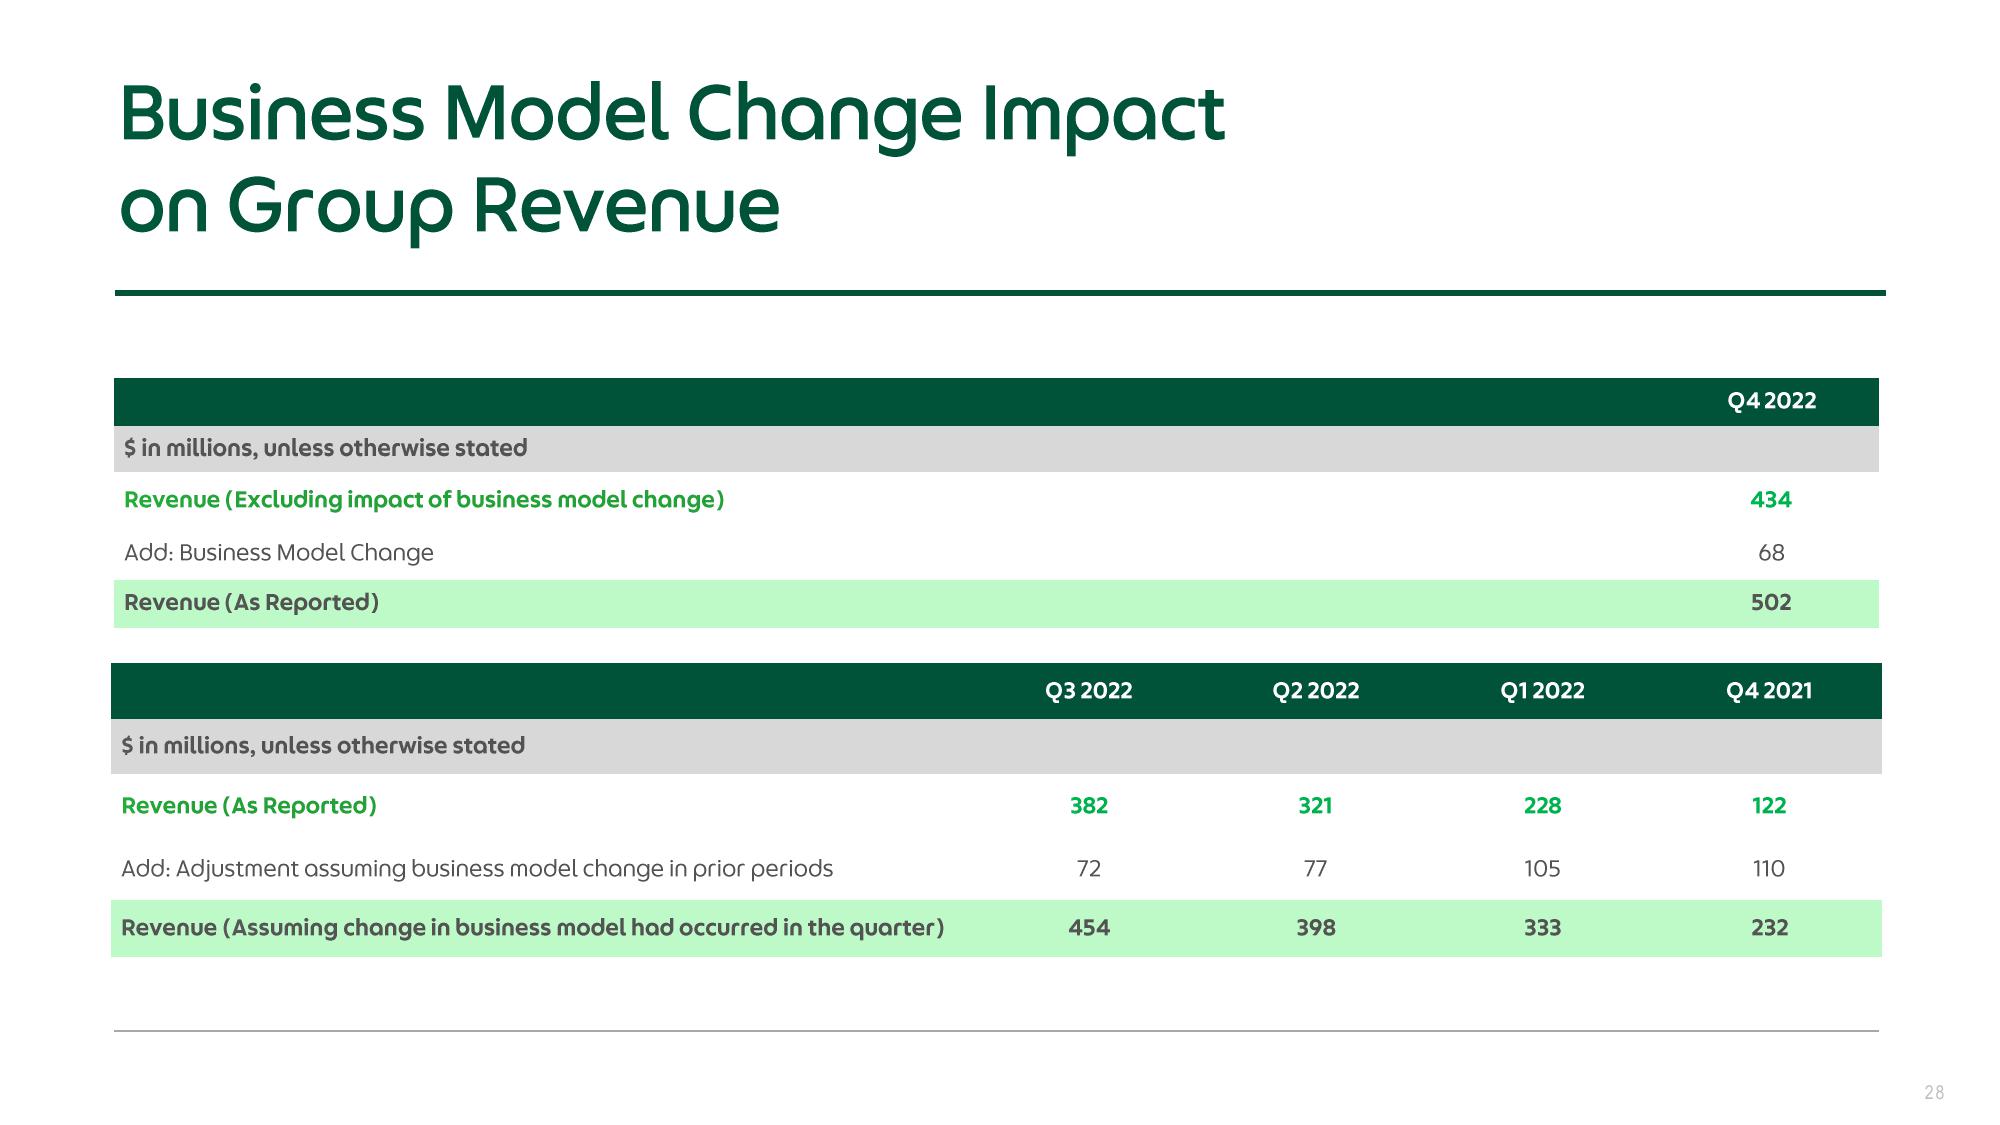Select the value 68

coord(1771,553)
